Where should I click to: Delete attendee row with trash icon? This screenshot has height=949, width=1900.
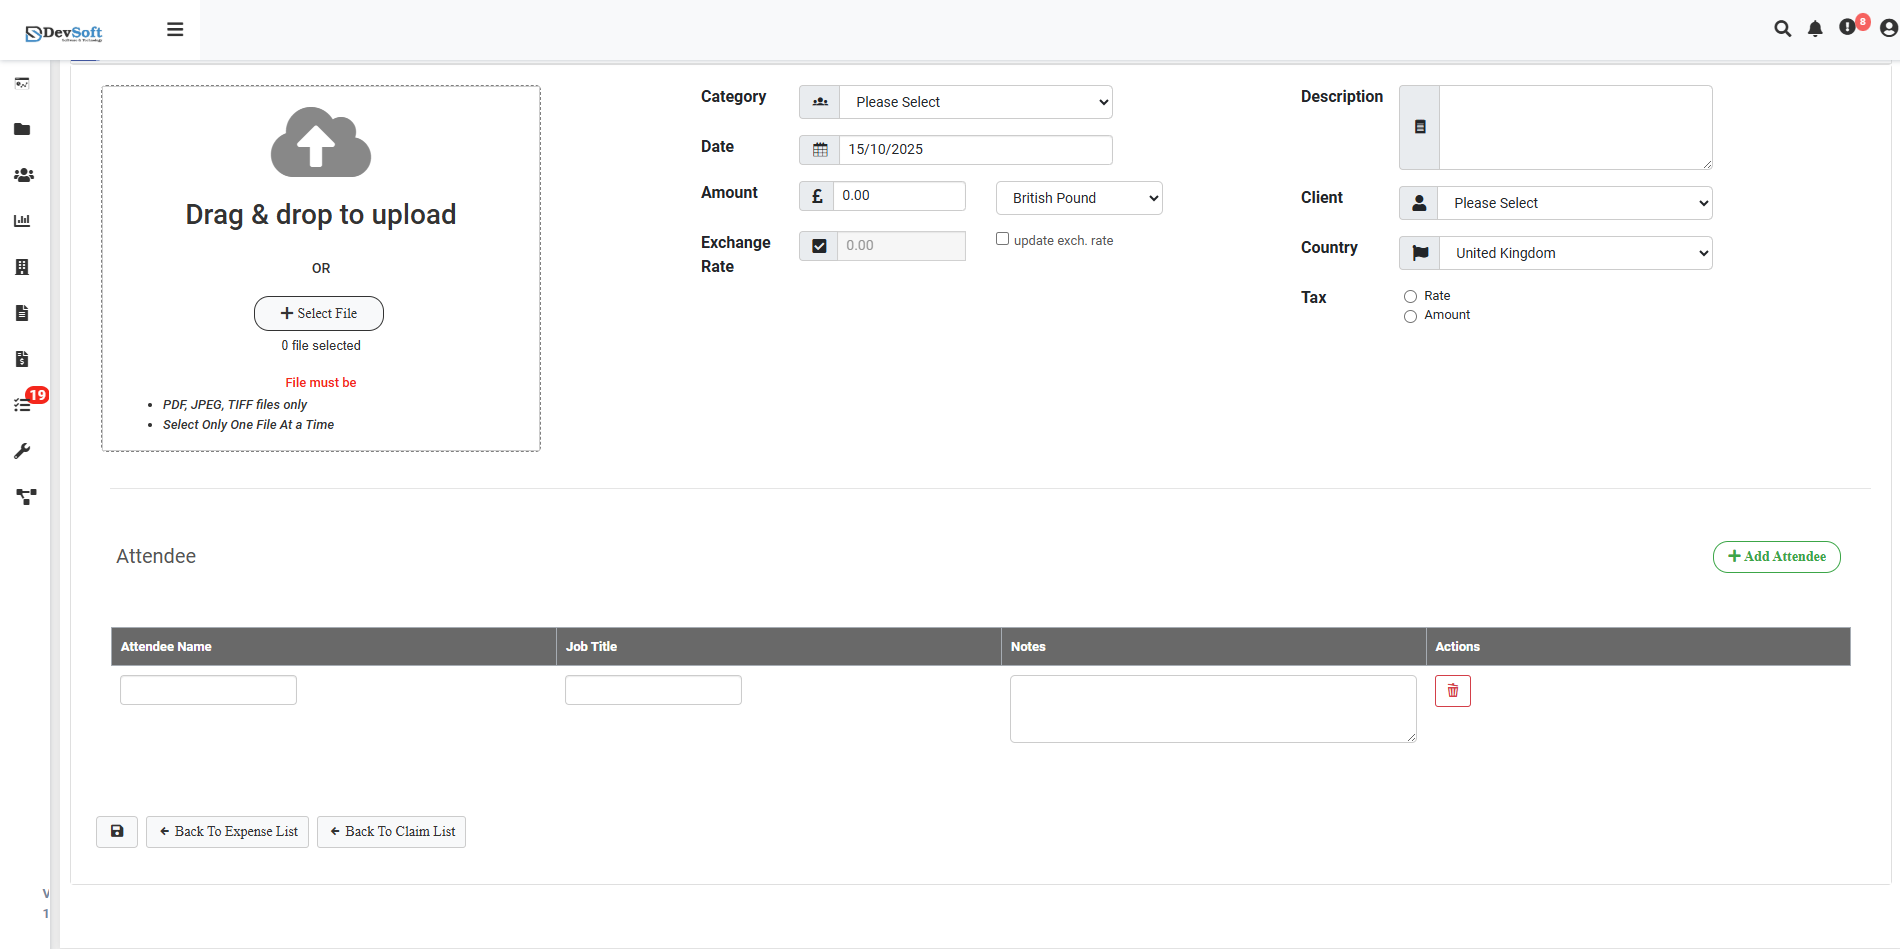[1452, 691]
